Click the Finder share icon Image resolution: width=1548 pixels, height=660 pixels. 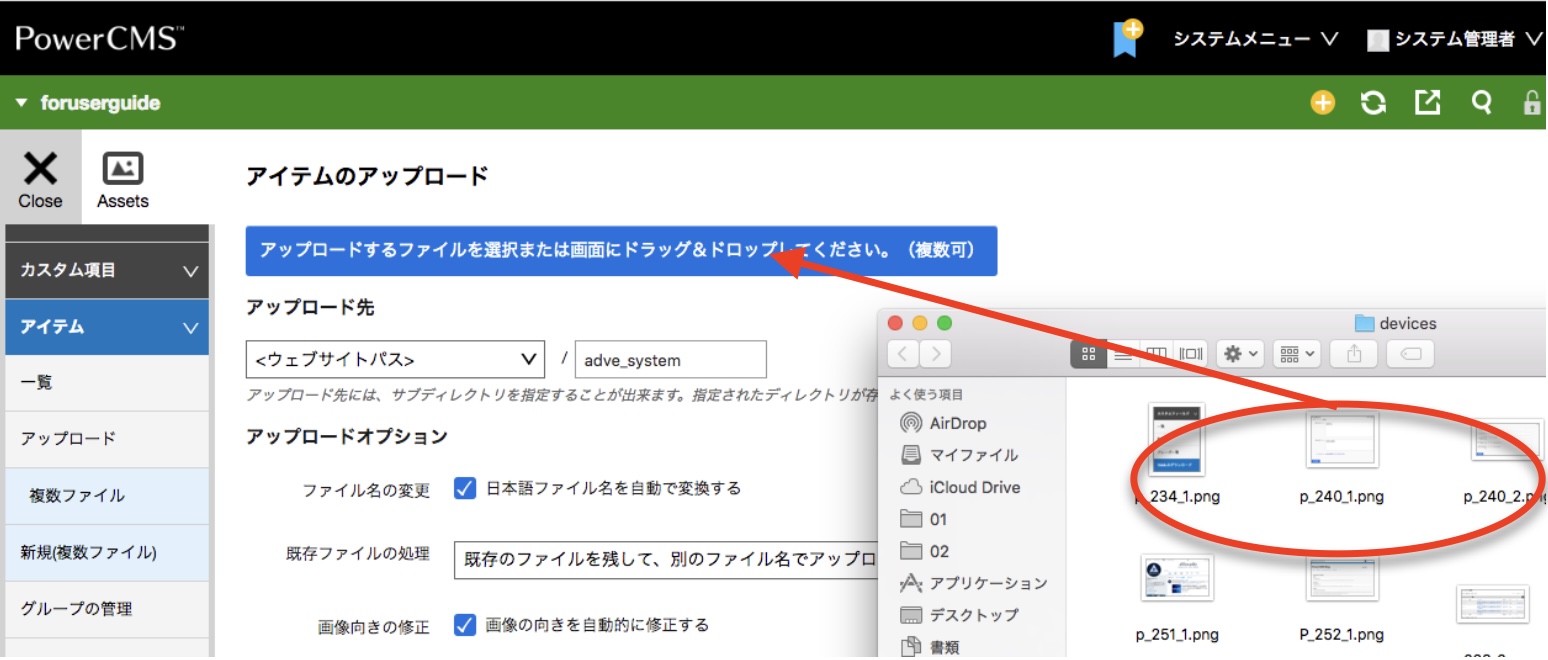coord(1355,354)
